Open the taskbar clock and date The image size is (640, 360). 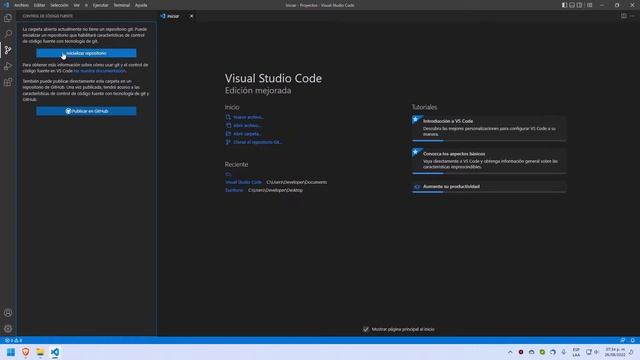click(x=615, y=352)
